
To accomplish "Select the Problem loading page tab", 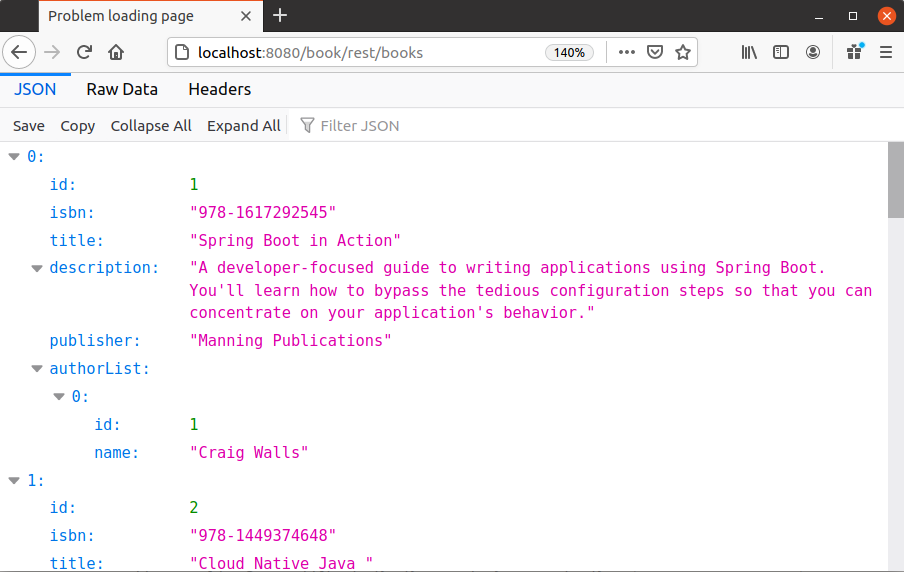I will [151, 16].
